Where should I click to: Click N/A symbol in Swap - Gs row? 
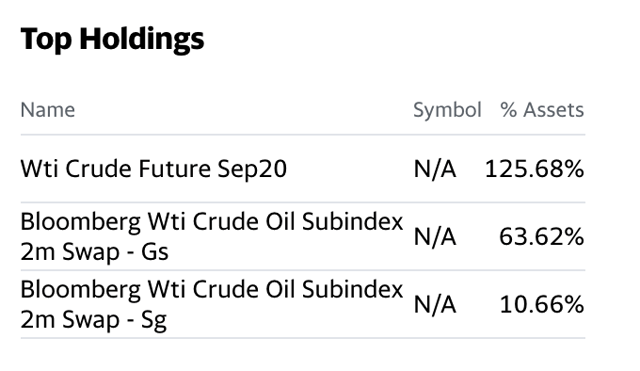[435, 237]
